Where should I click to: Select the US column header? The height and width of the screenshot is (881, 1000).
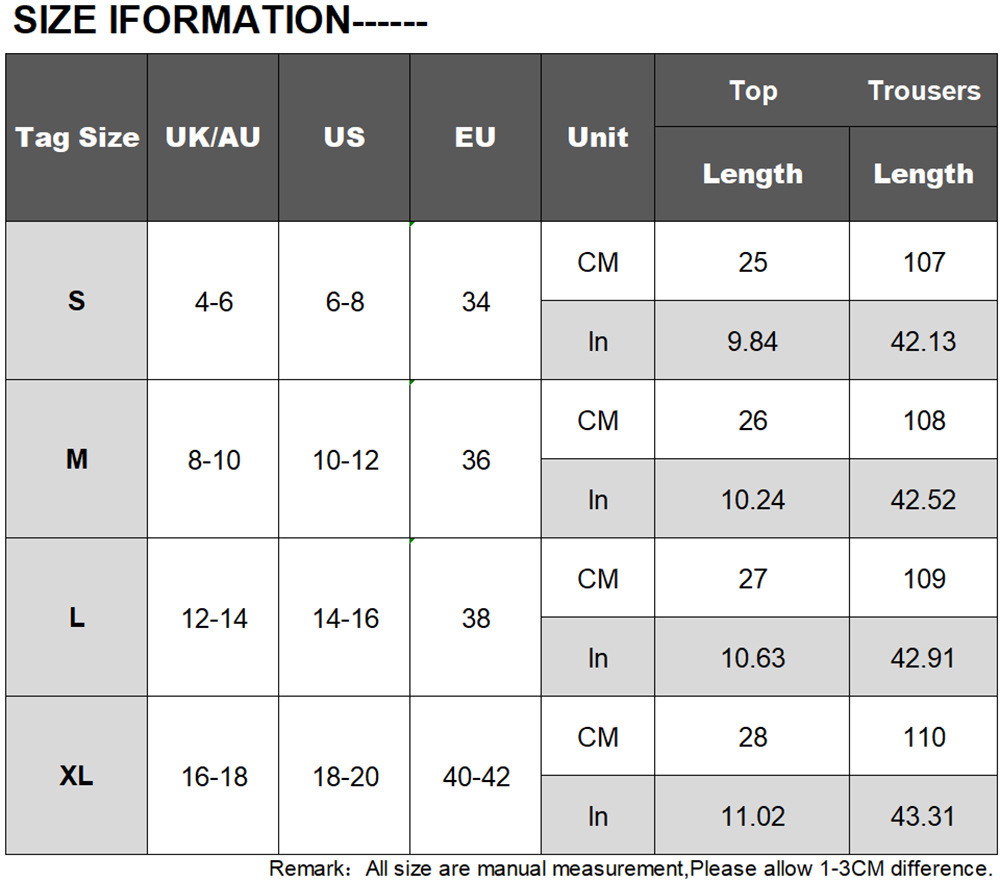tap(344, 137)
